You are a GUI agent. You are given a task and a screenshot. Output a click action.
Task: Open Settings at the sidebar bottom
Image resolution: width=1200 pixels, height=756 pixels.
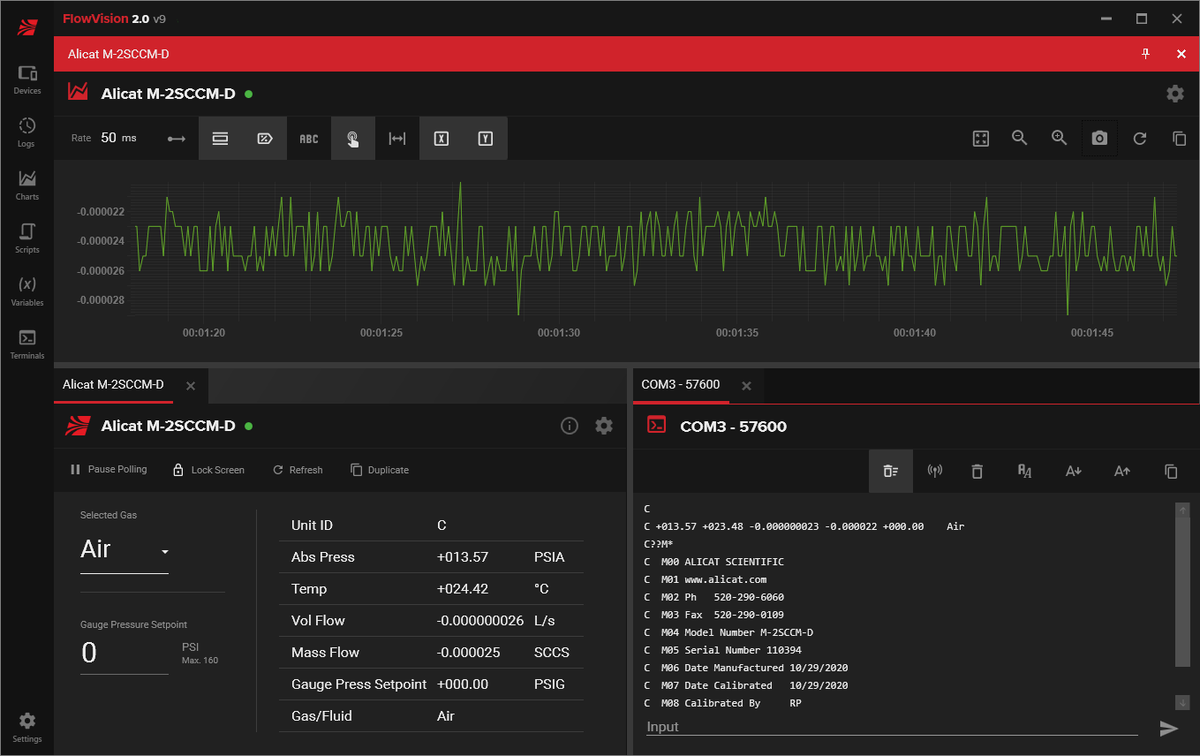tap(27, 727)
